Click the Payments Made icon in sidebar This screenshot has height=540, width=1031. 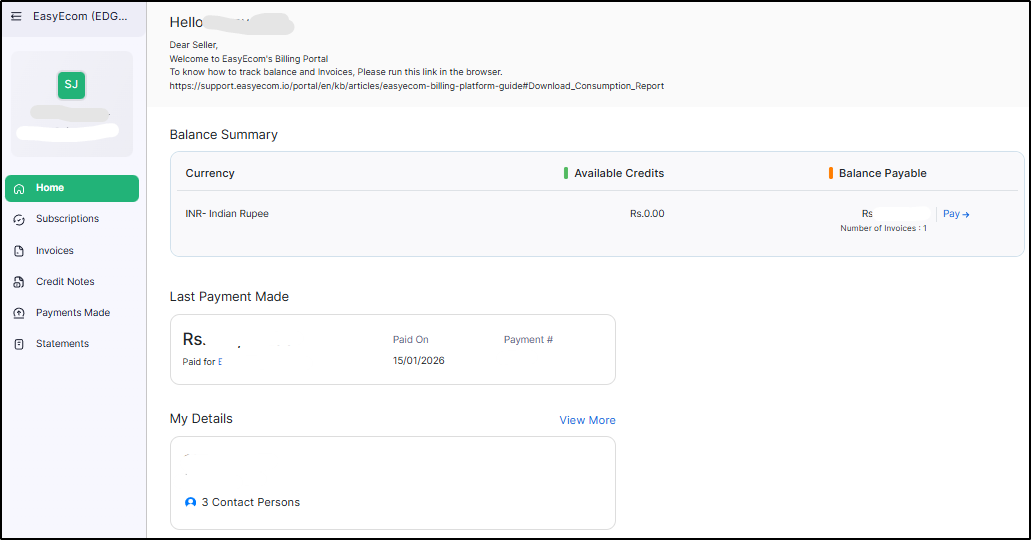19,313
